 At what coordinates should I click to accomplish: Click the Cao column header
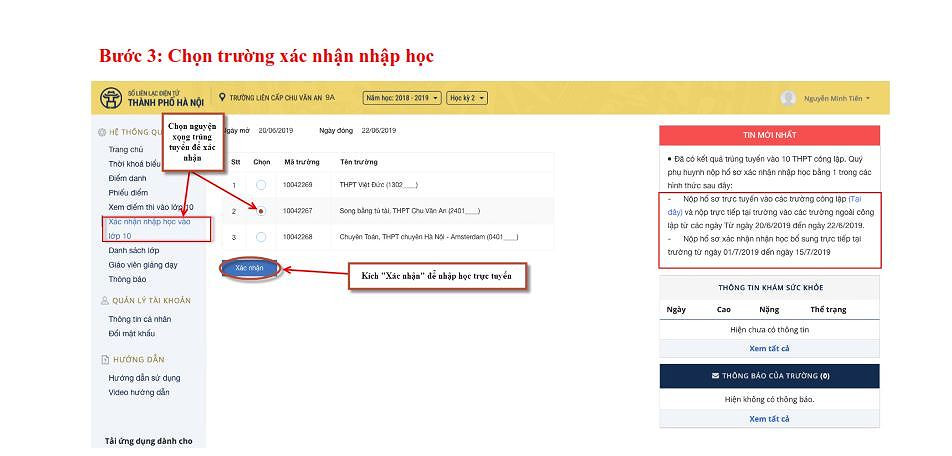[x=724, y=310]
